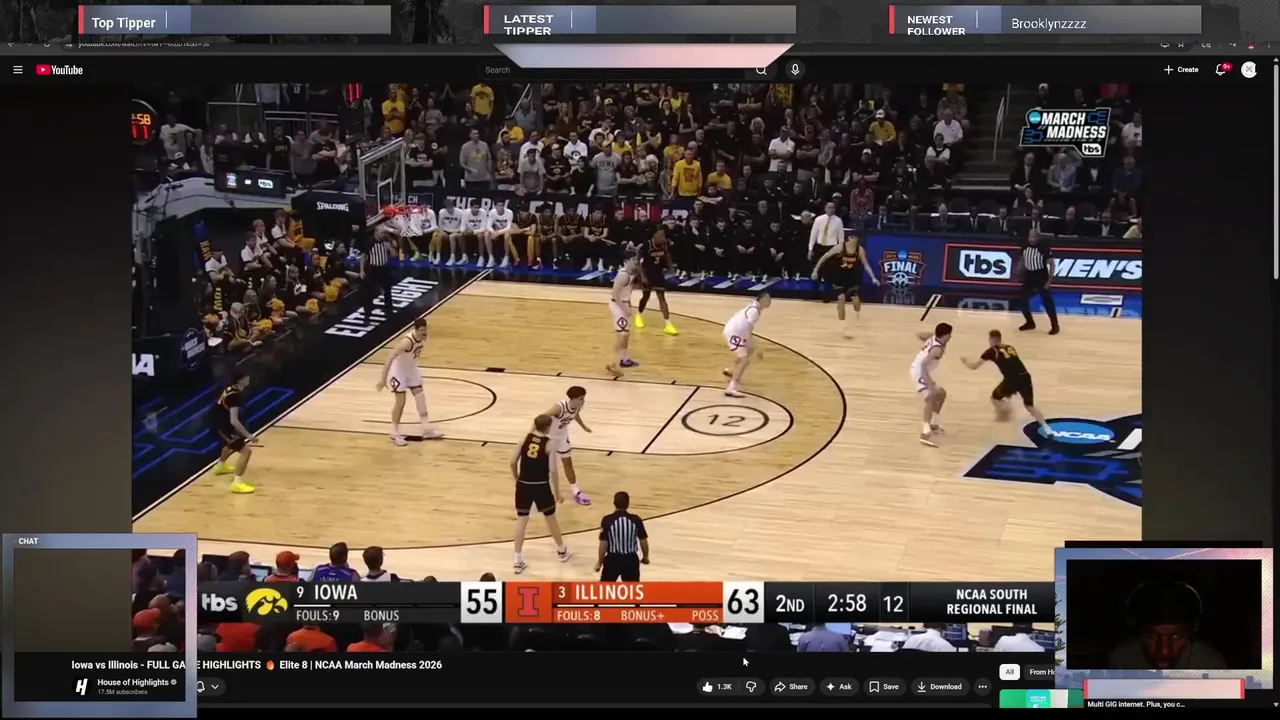The height and width of the screenshot is (720, 1280).
Task: Open the YouTube hamburger guide menu
Action: (x=17, y=70)
